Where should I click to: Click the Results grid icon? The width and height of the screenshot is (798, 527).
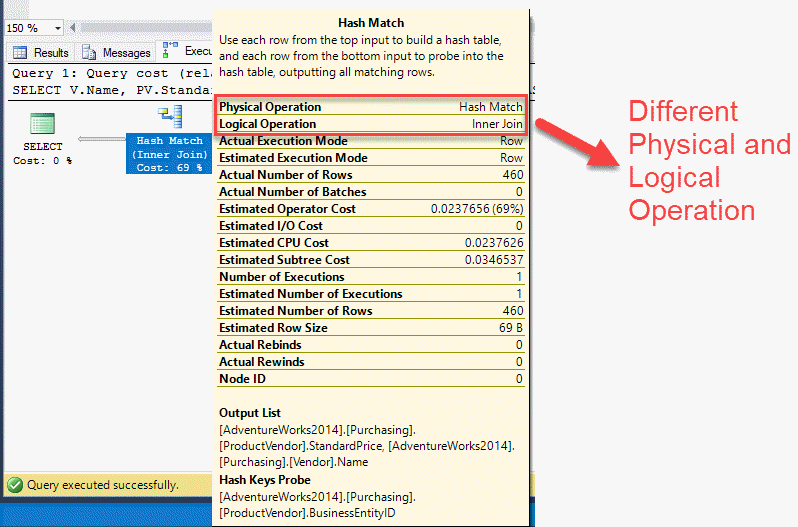coord(20,53)
